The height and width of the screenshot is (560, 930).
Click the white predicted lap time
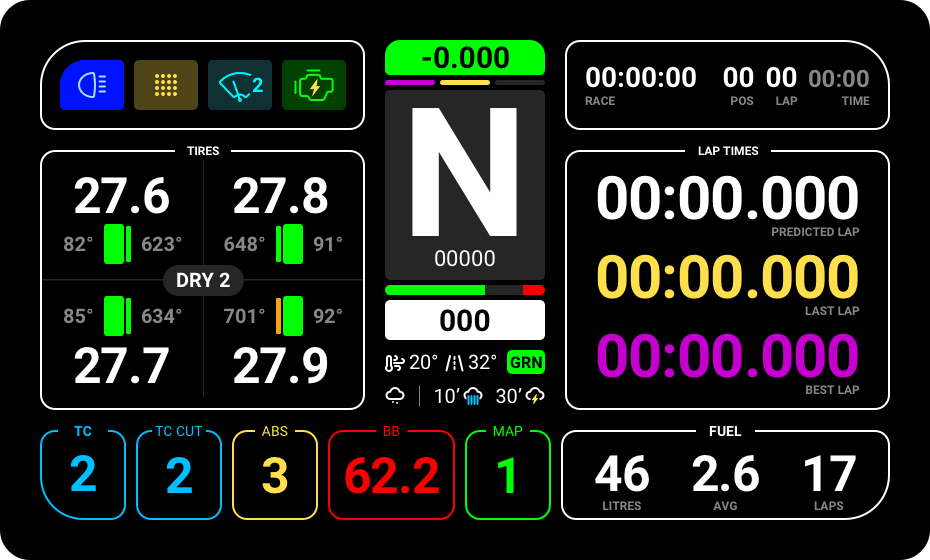coord(728,198)
